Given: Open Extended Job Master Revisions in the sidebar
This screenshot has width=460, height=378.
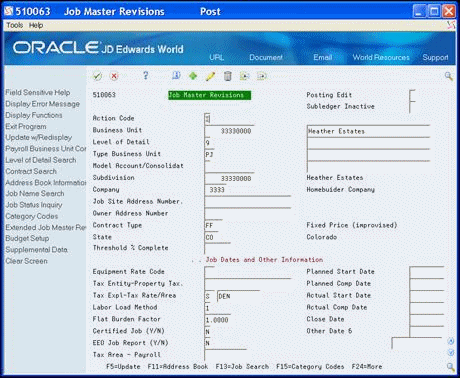Looking at the screenshot, I should [x=46, y=227].
